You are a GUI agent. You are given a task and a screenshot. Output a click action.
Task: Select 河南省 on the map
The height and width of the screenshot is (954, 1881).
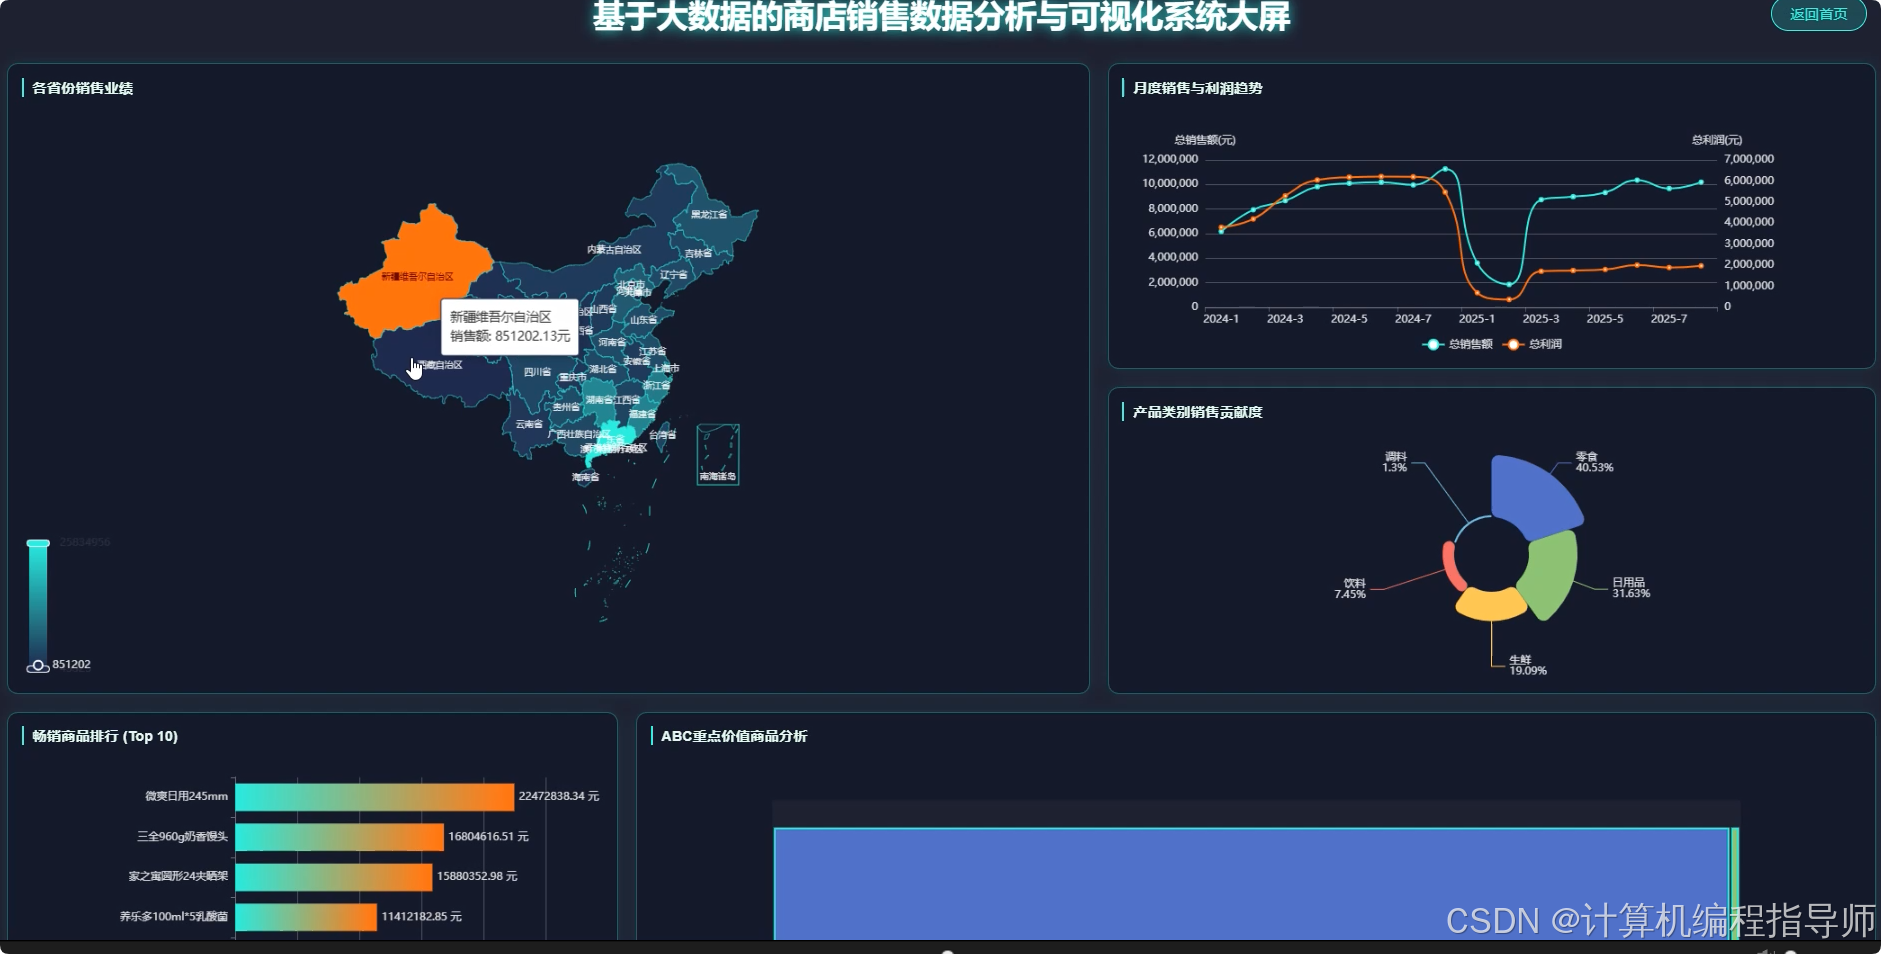click(x=611, y=342)
